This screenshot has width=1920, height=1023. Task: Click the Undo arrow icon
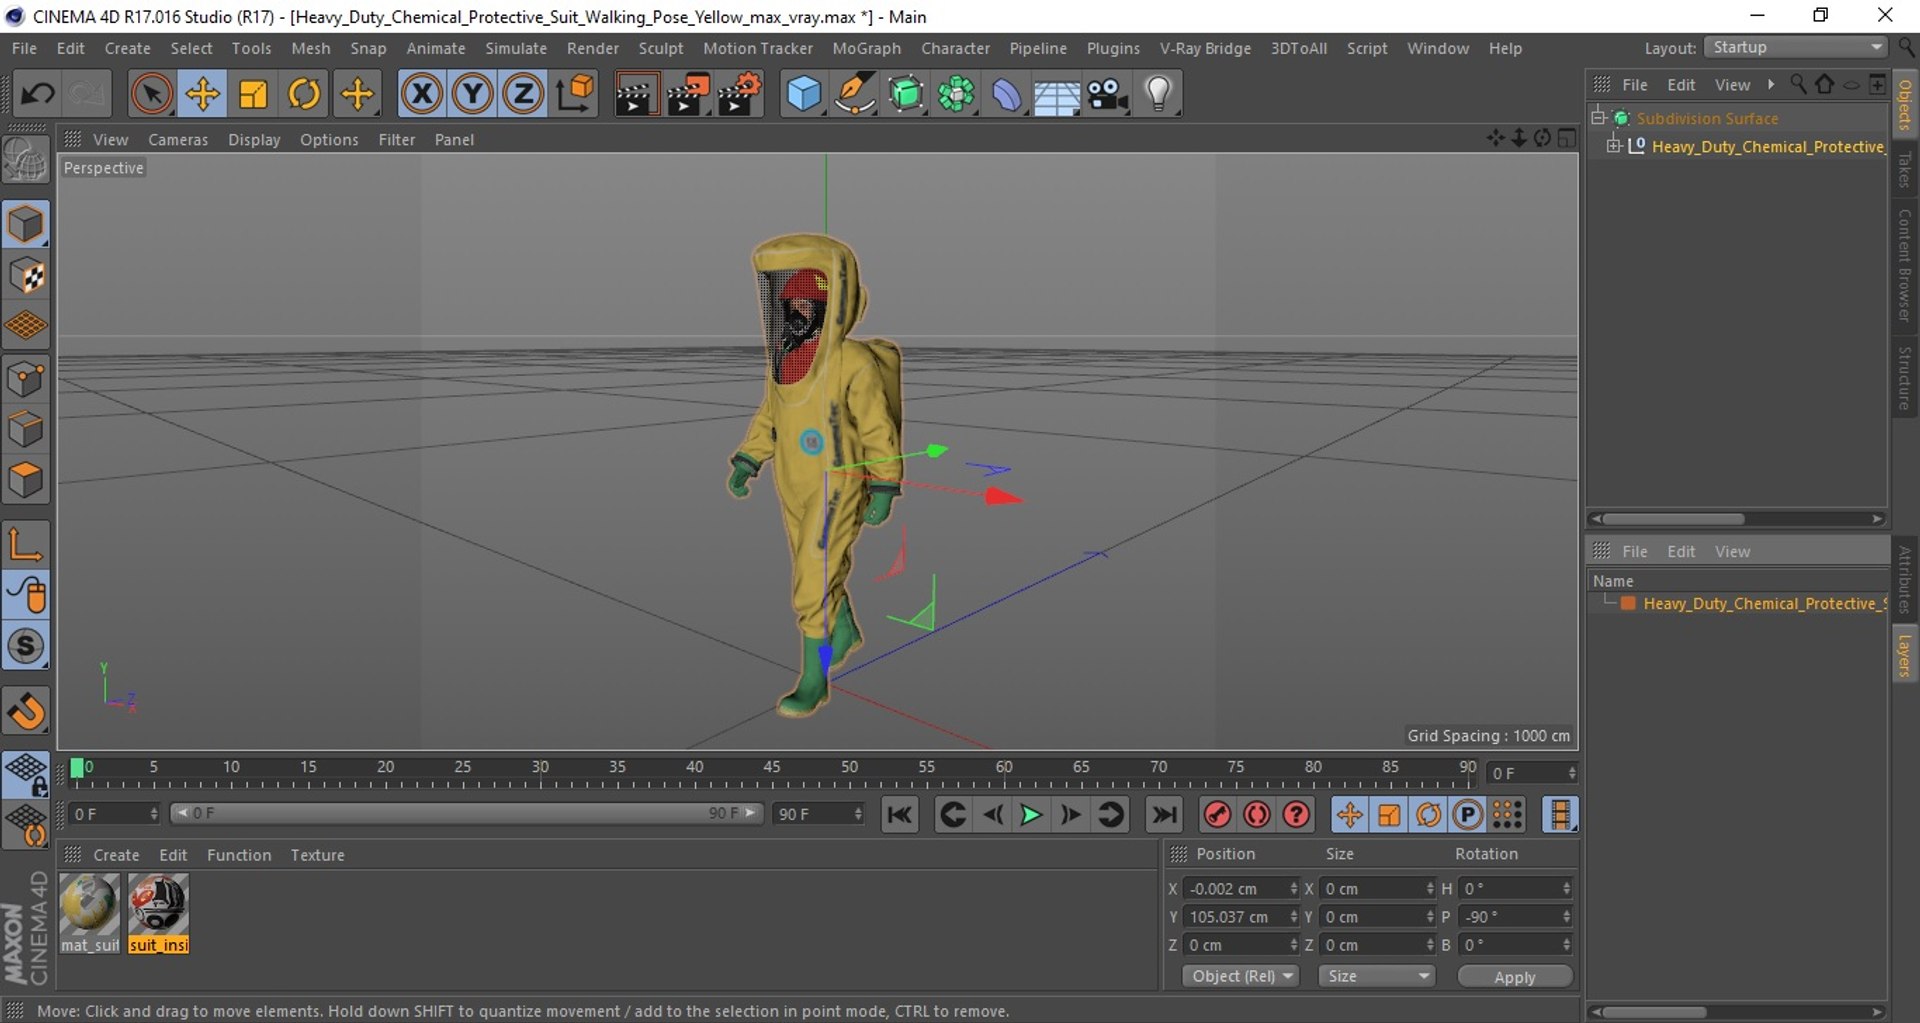tap(38, 94)
